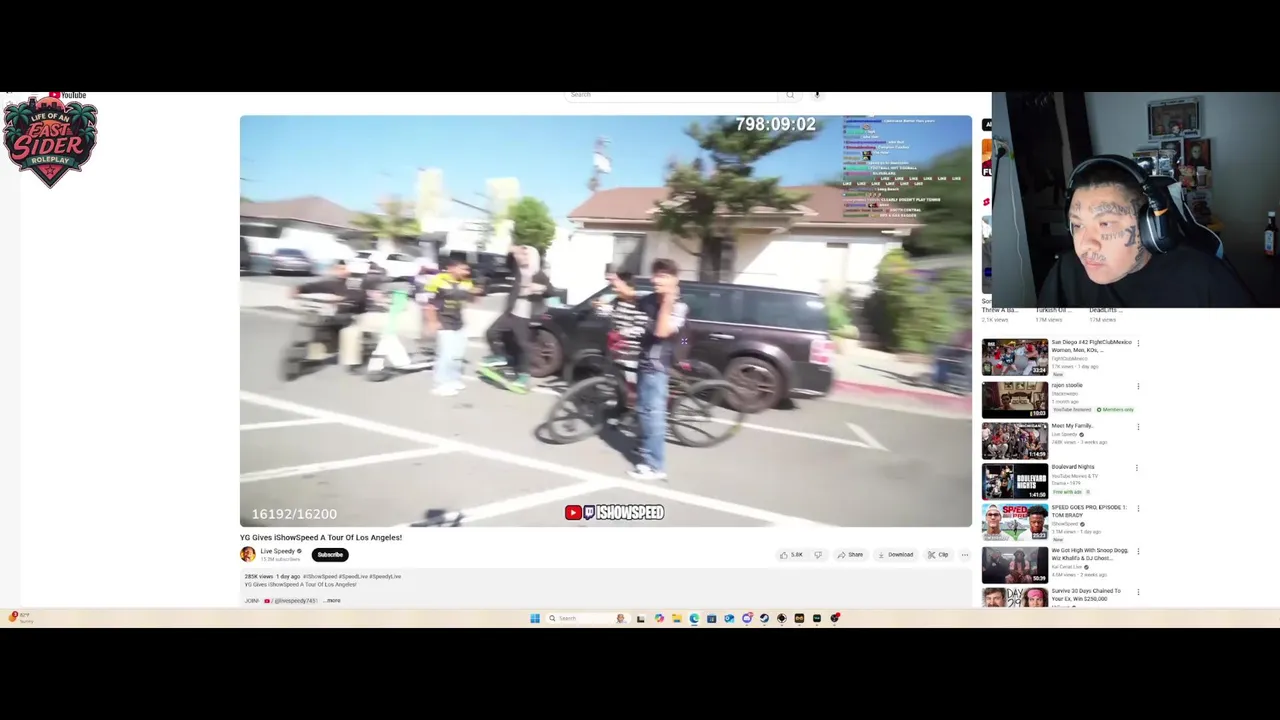The width and height of the screenshot is (1280, 720).
Task: Open the Windows Start menu
Action: [535, 618]
